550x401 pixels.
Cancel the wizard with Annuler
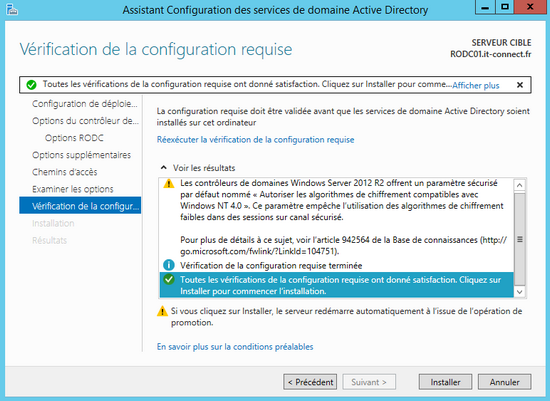click(x=504, y=382)
